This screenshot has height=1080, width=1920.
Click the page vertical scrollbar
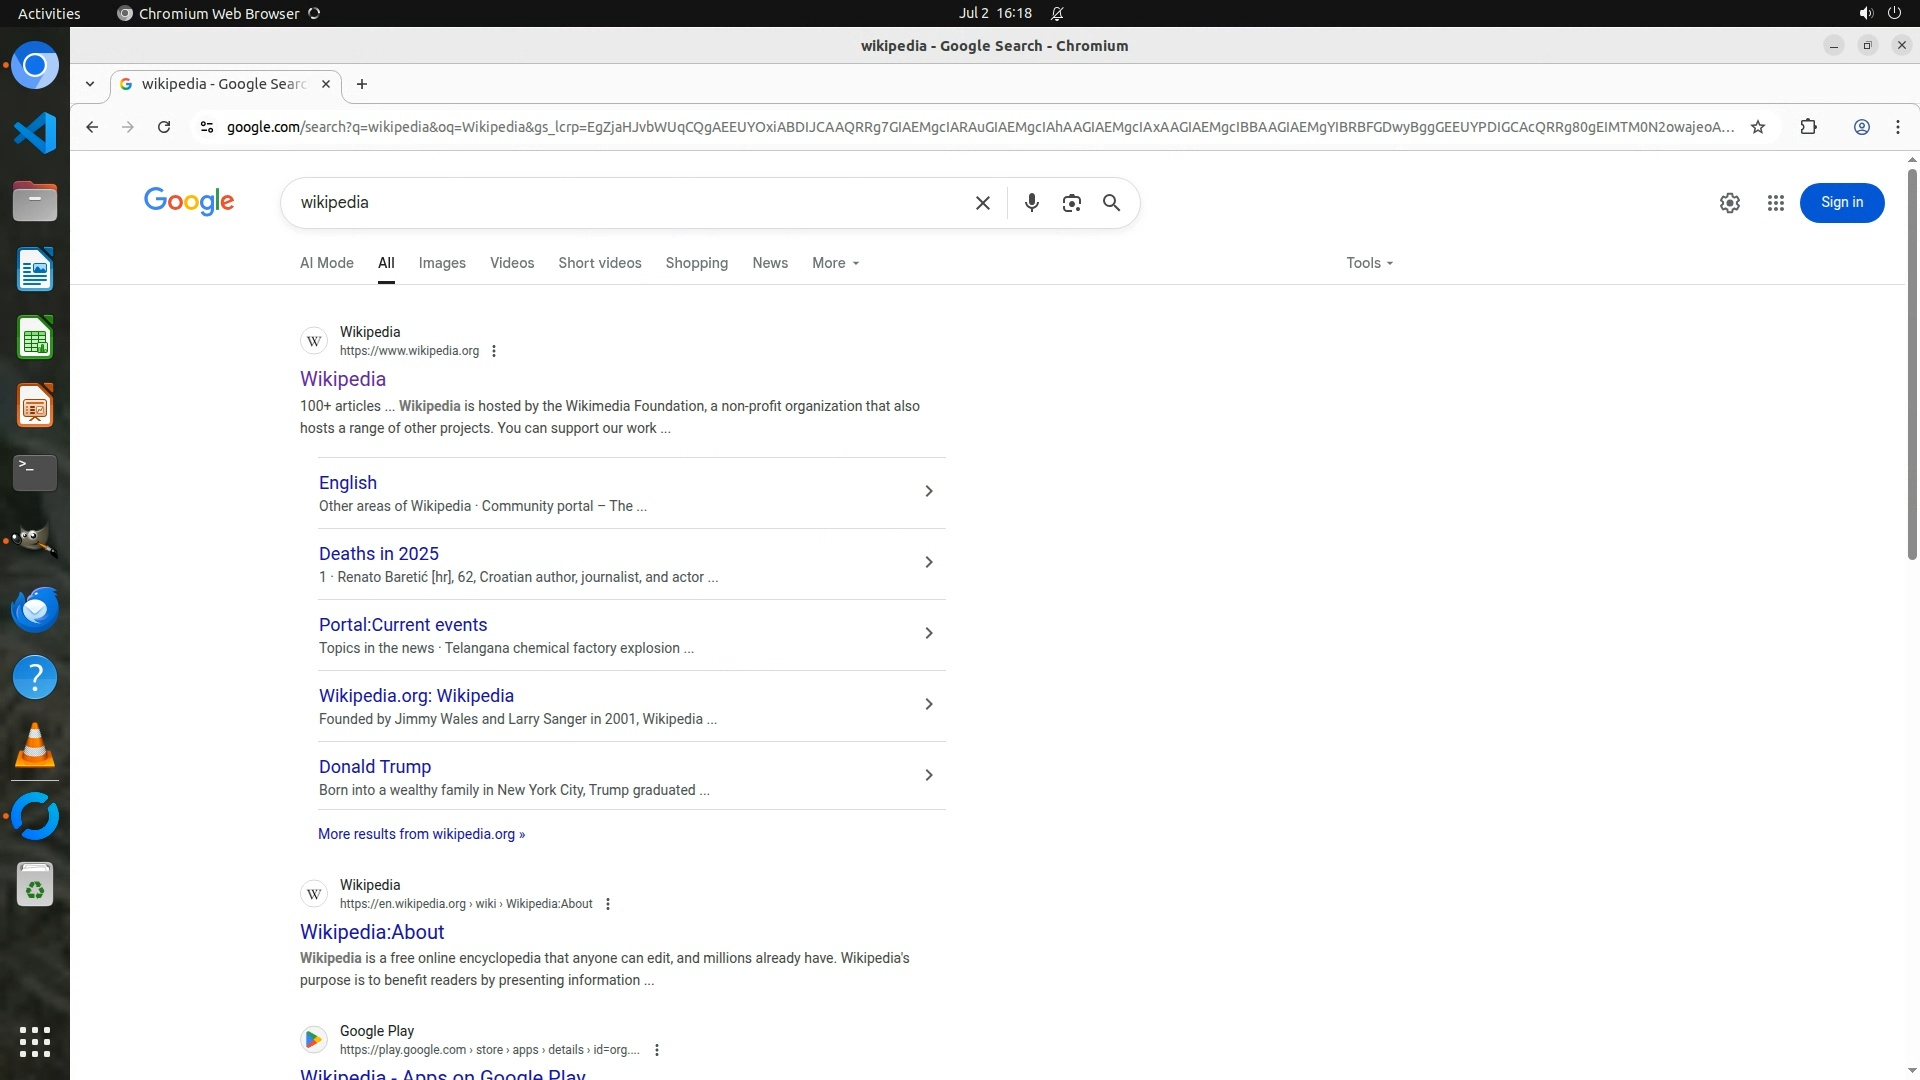1912,365
